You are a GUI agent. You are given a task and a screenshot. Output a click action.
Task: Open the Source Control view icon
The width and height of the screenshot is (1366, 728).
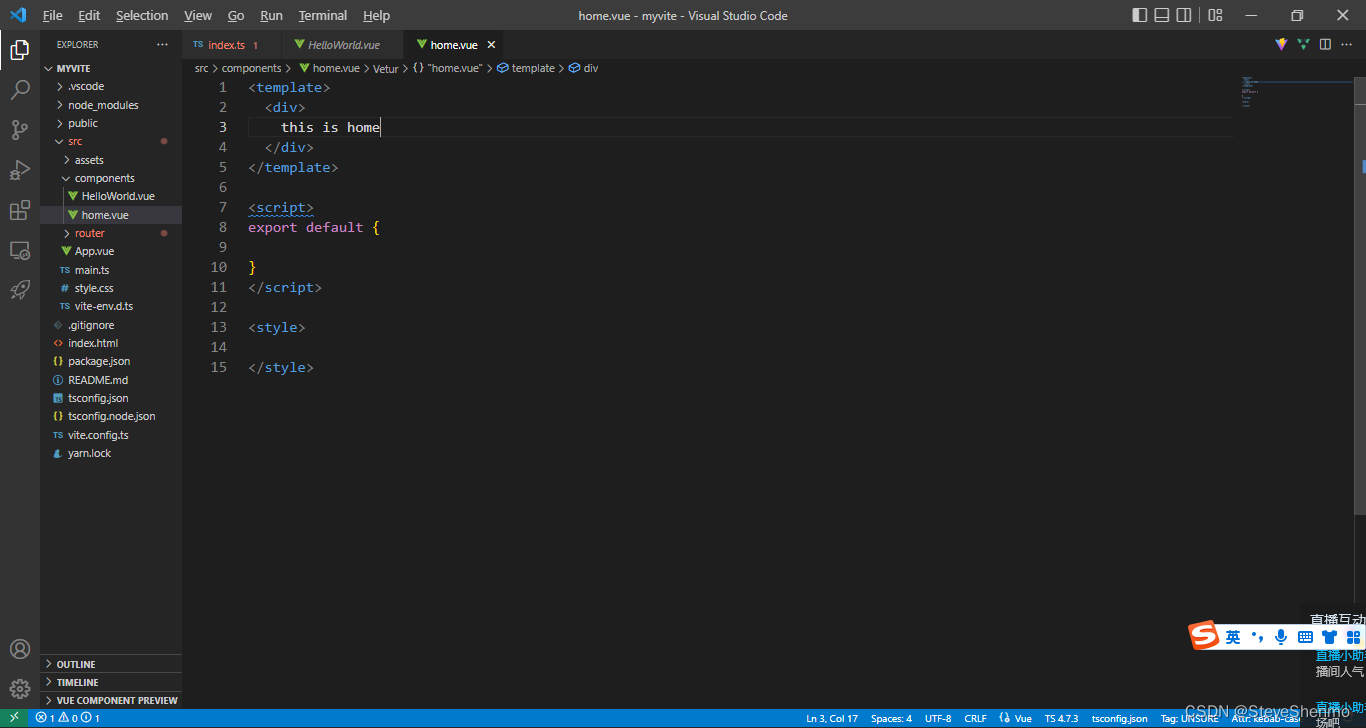tap(19, 130)
